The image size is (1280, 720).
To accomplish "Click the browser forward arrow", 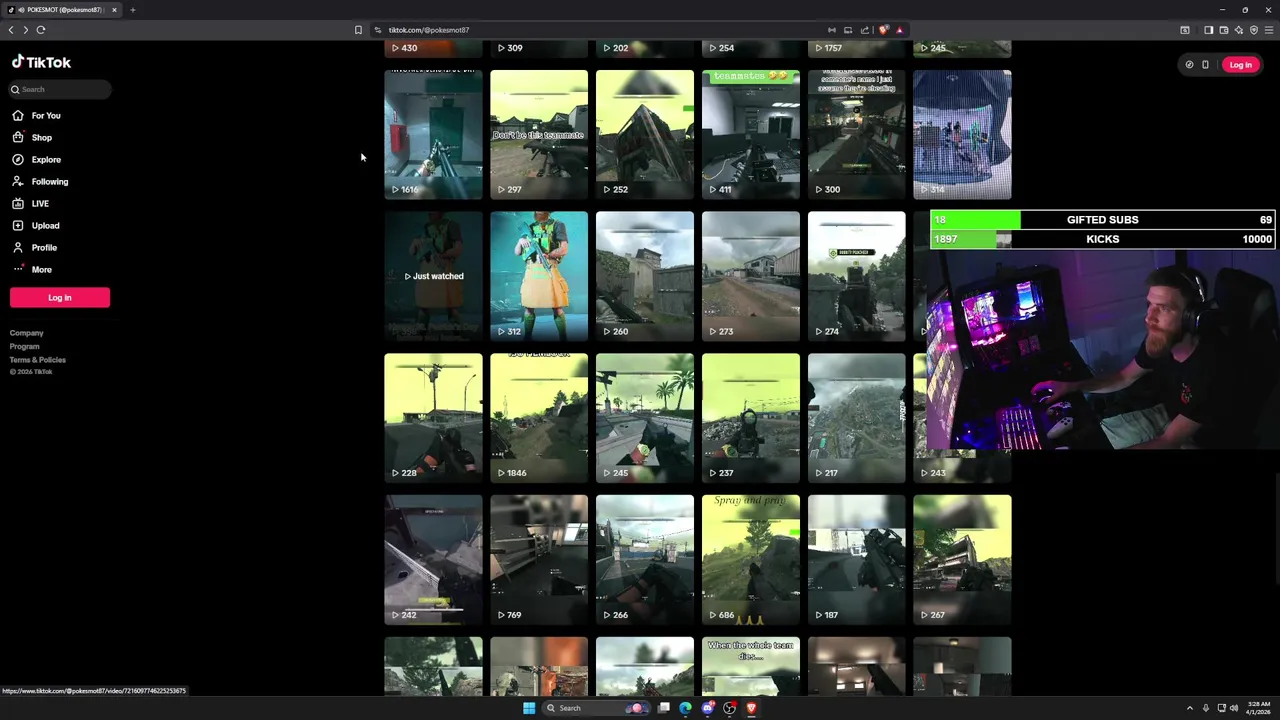I will pos(26,30).
